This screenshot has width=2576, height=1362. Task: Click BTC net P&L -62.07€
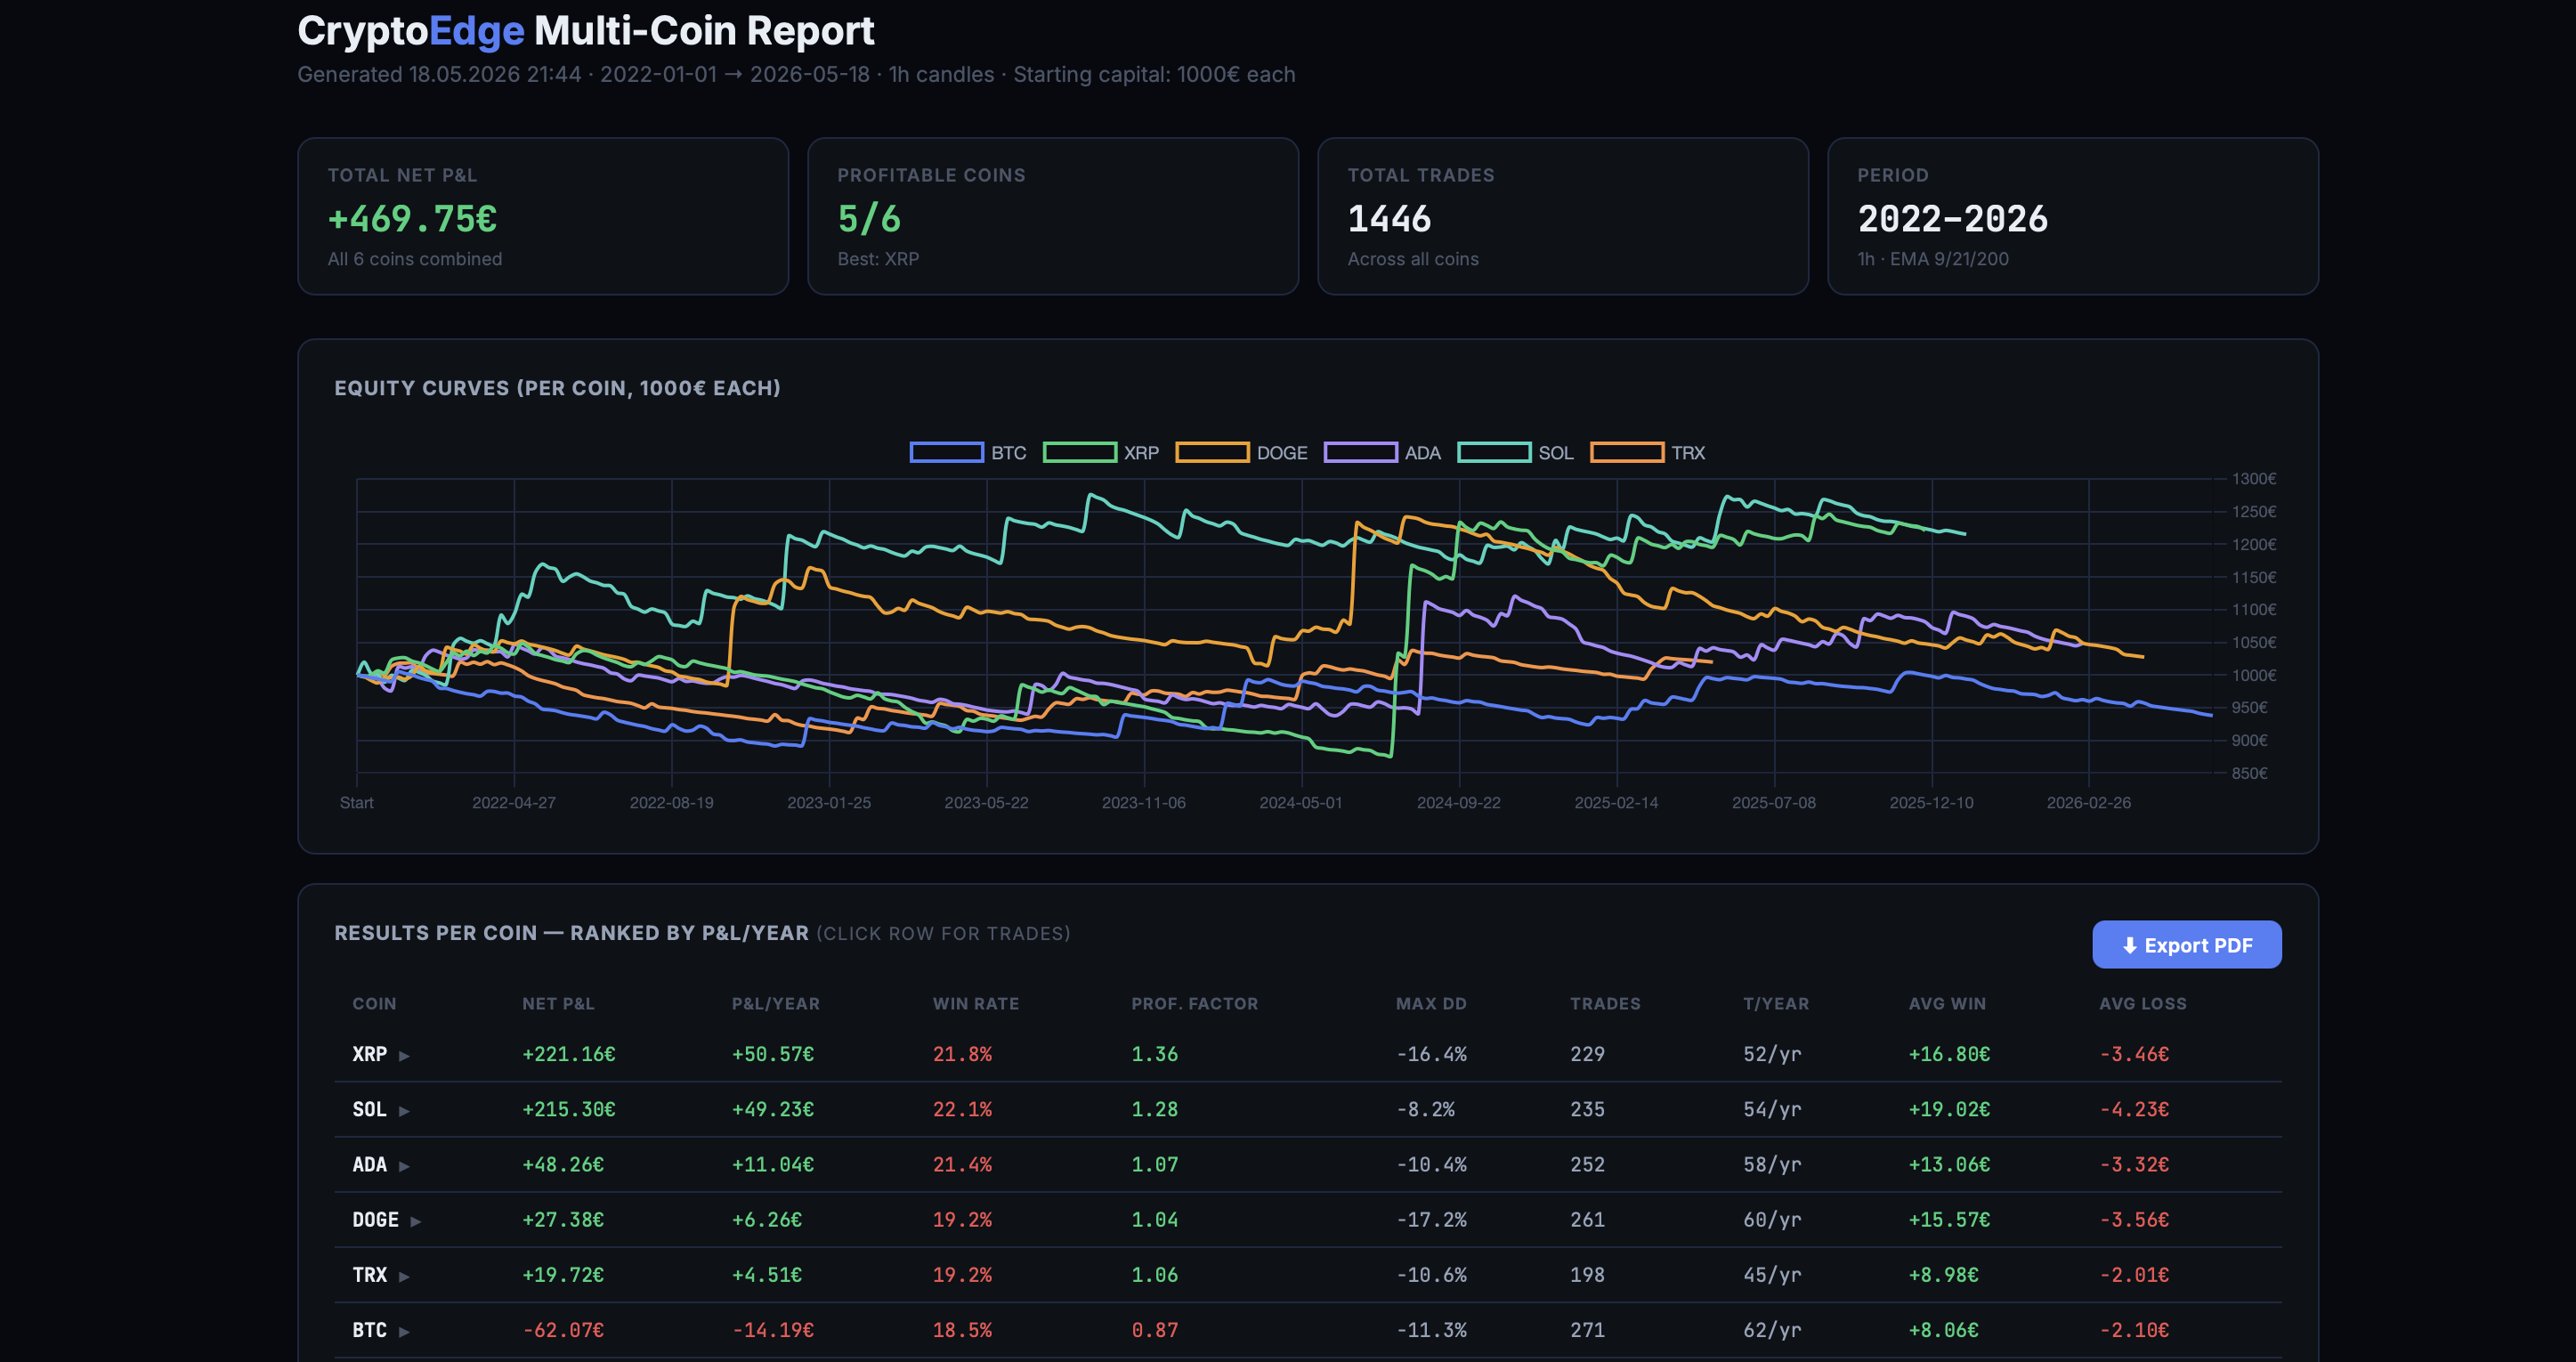[x=563, y=1329]
